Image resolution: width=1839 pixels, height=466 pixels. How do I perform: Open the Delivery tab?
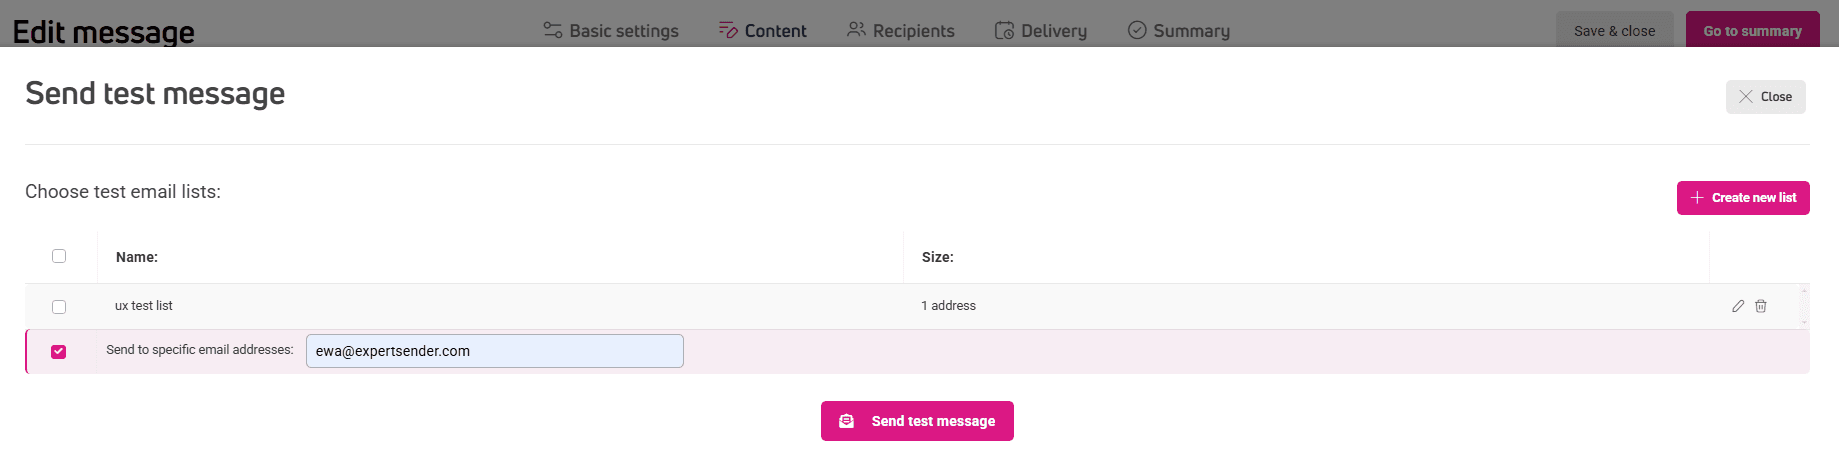click(1040, 30)
